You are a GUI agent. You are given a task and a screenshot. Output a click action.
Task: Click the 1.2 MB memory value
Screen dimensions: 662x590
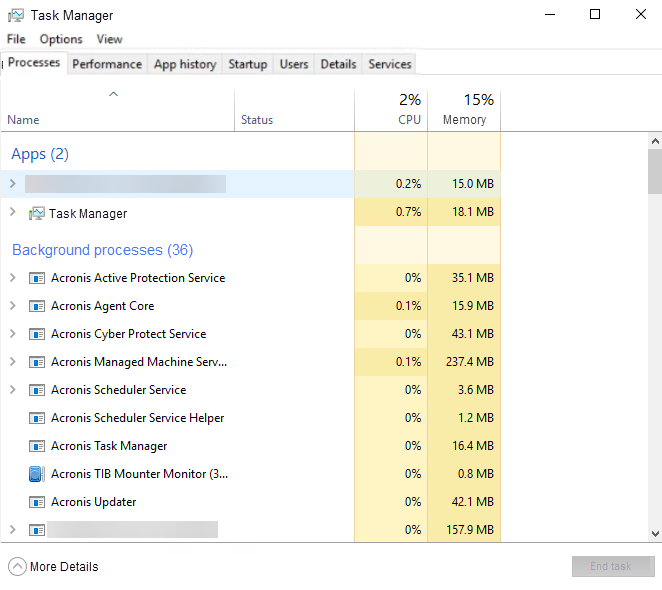(476, 418)
